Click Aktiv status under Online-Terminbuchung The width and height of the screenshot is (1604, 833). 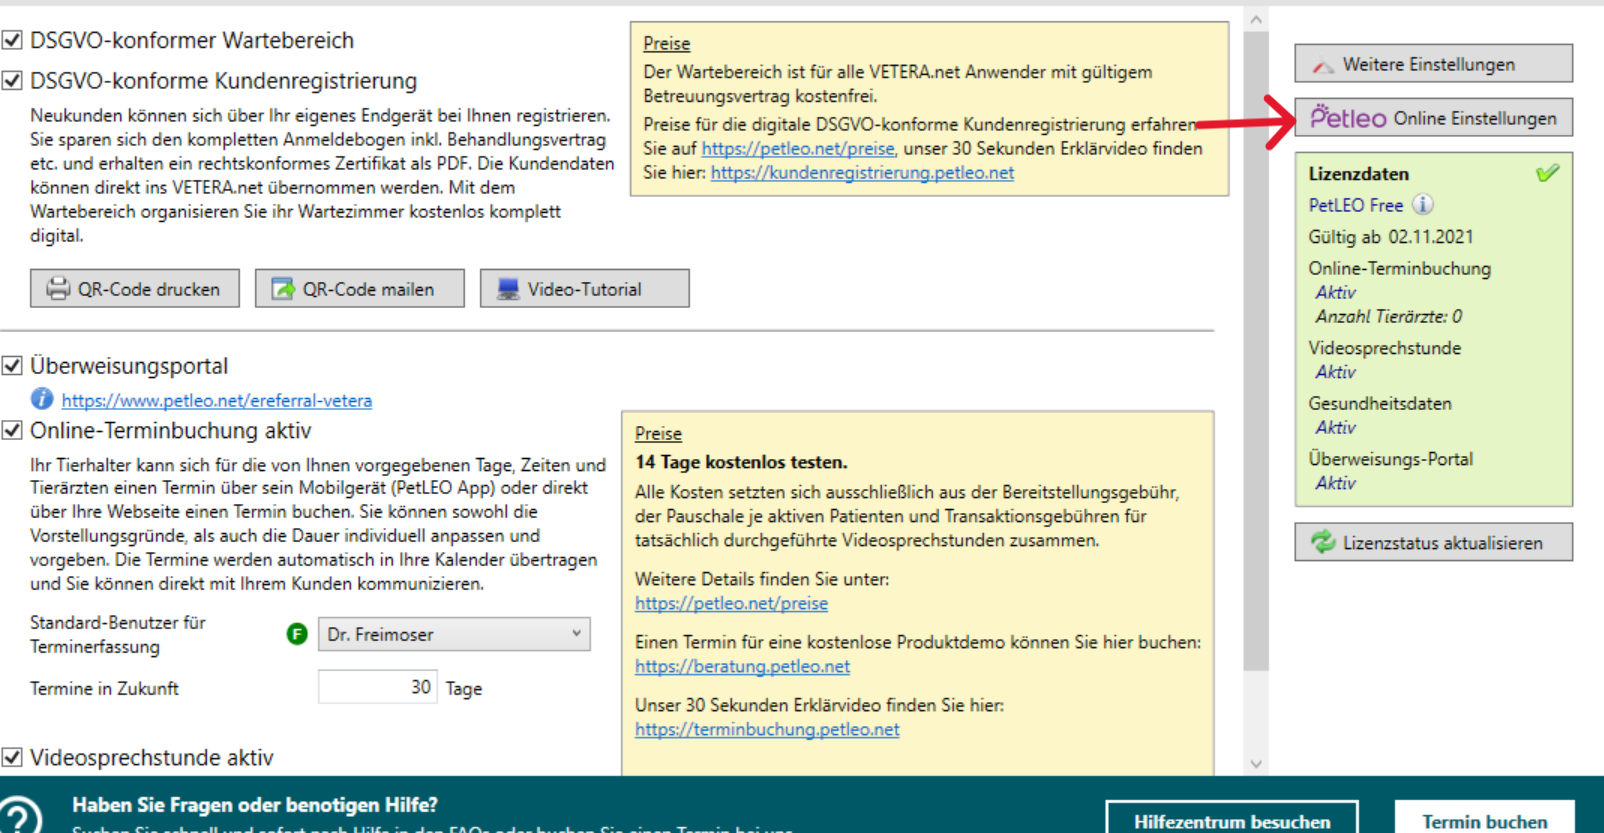pos(1335,292)
